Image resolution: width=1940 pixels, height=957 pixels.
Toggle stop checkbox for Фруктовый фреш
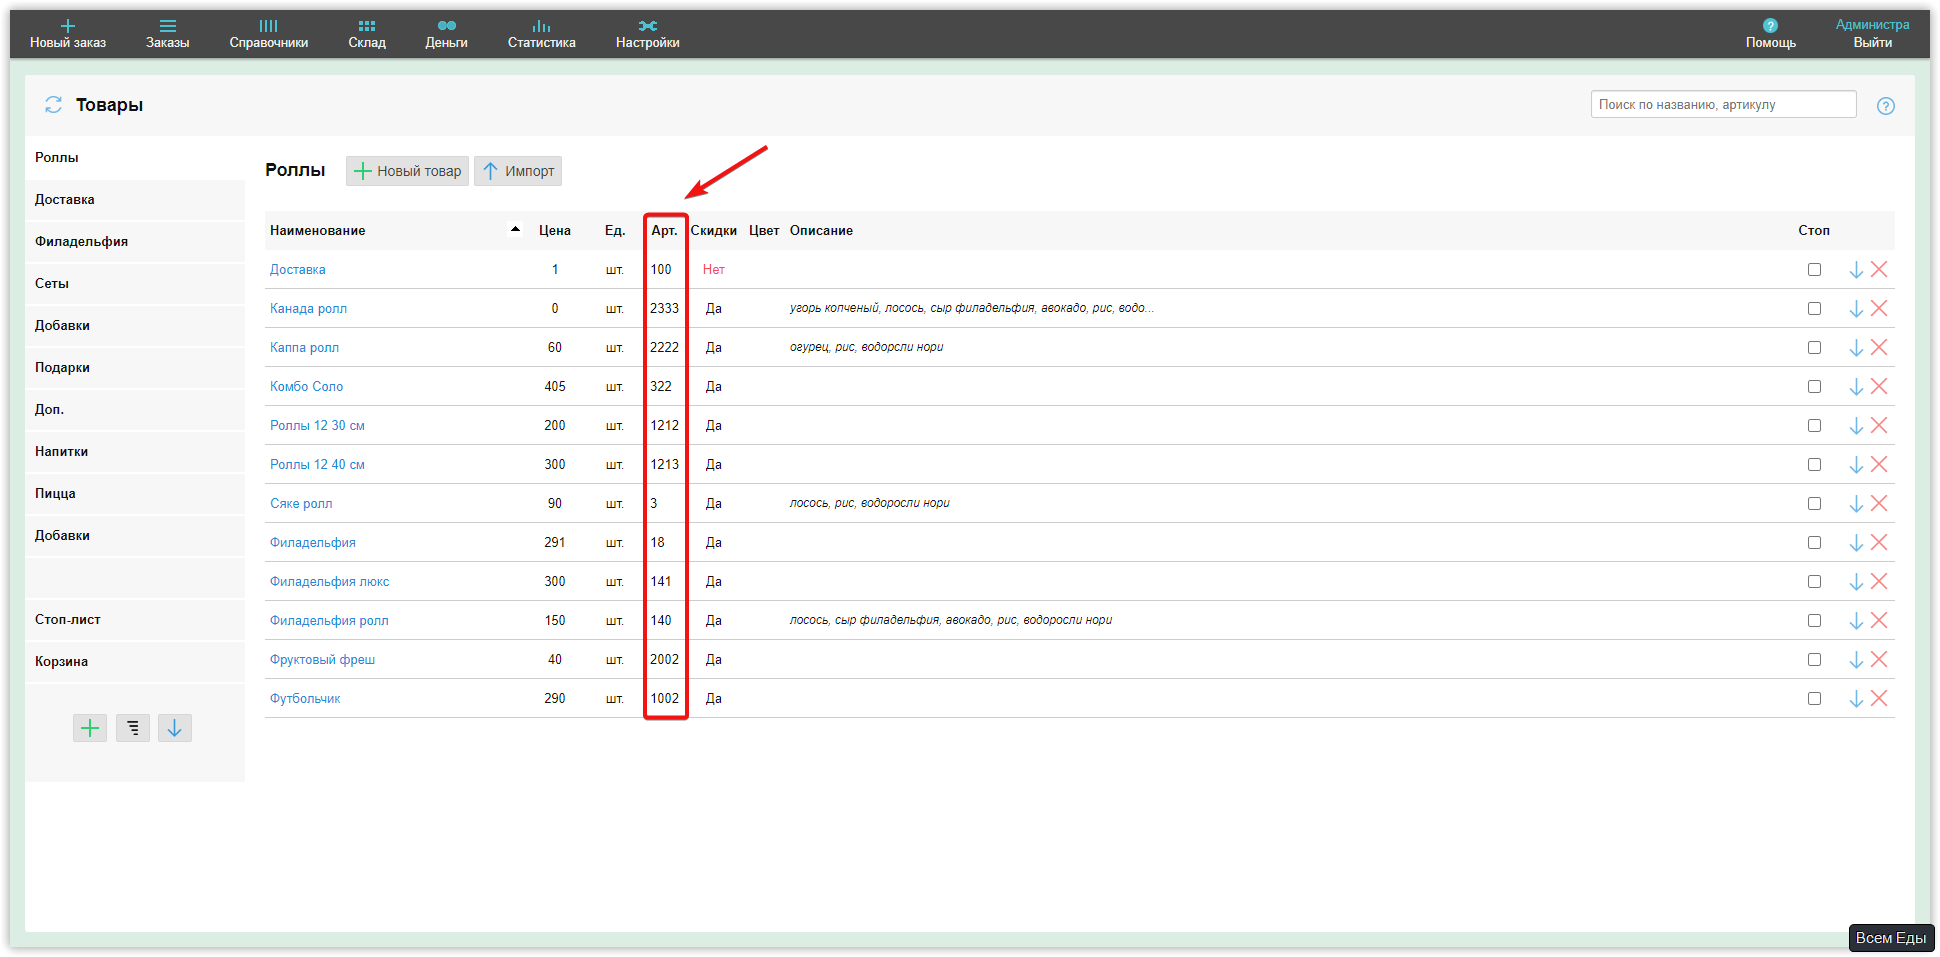pos(1814,659)
